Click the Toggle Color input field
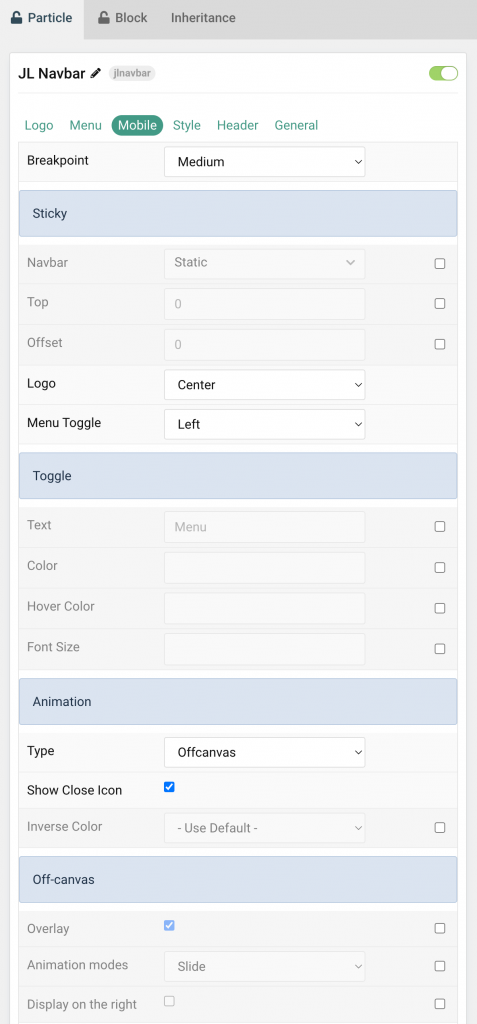The height and width of the screenshot is (1024, 477). tap(265, 568)
